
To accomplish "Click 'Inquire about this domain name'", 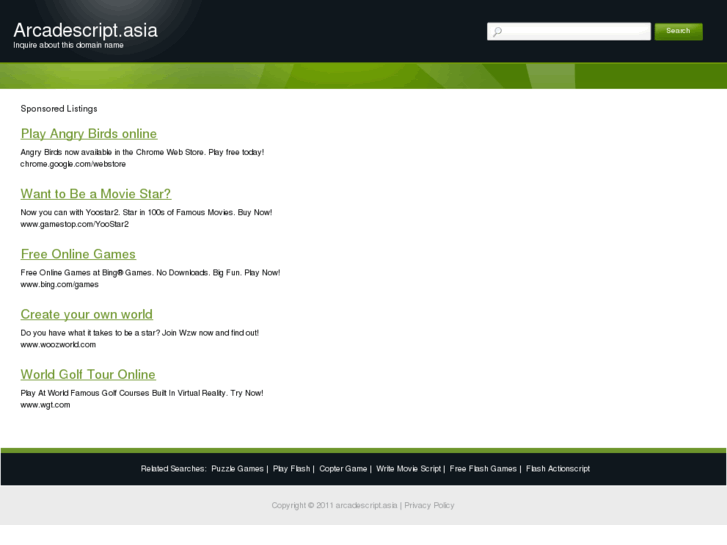I will coord(68,45).
